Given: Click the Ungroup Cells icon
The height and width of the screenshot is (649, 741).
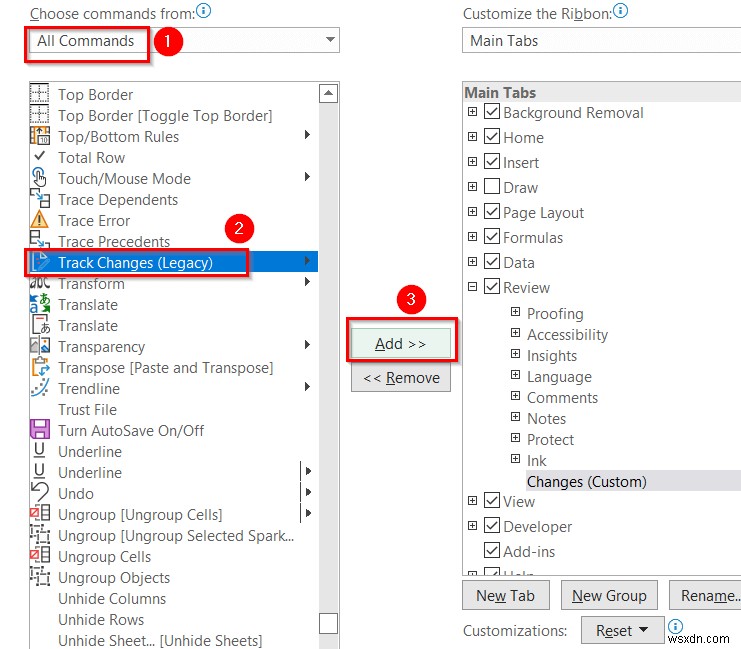Looking at the screenshot, I should pyautogui.click(x=40, y=555).
